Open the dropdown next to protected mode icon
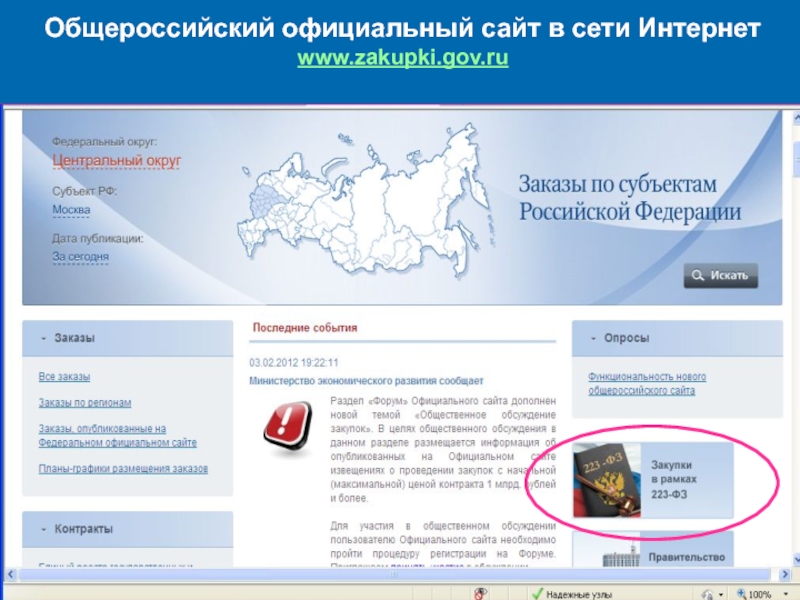 point(721,595)
